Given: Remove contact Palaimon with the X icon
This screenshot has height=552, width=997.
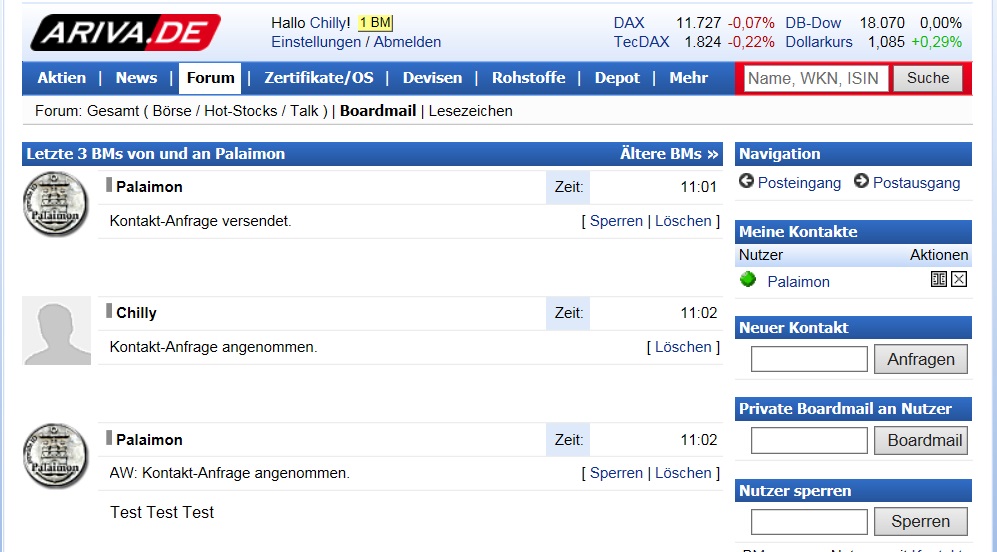Looking at the screenshot, I should (x=959, y=280).
